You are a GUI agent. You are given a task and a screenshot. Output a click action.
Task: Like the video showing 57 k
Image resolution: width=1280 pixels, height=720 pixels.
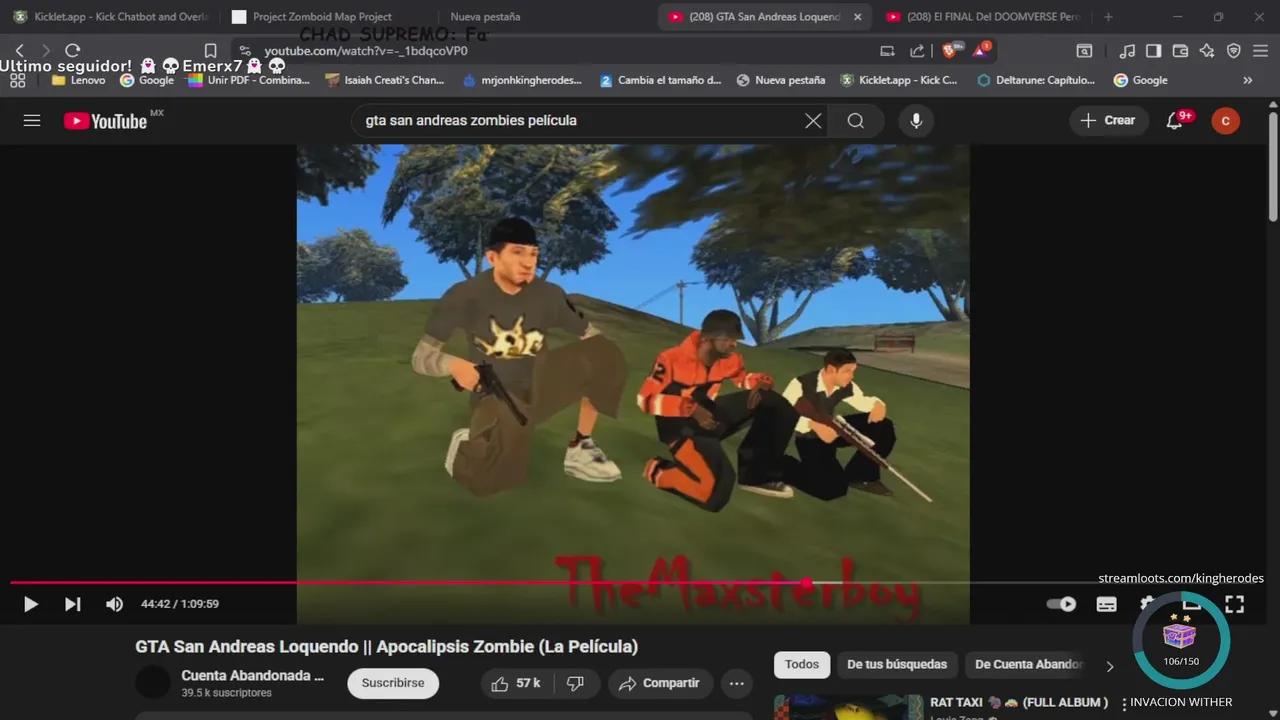(x=515, y=683)
